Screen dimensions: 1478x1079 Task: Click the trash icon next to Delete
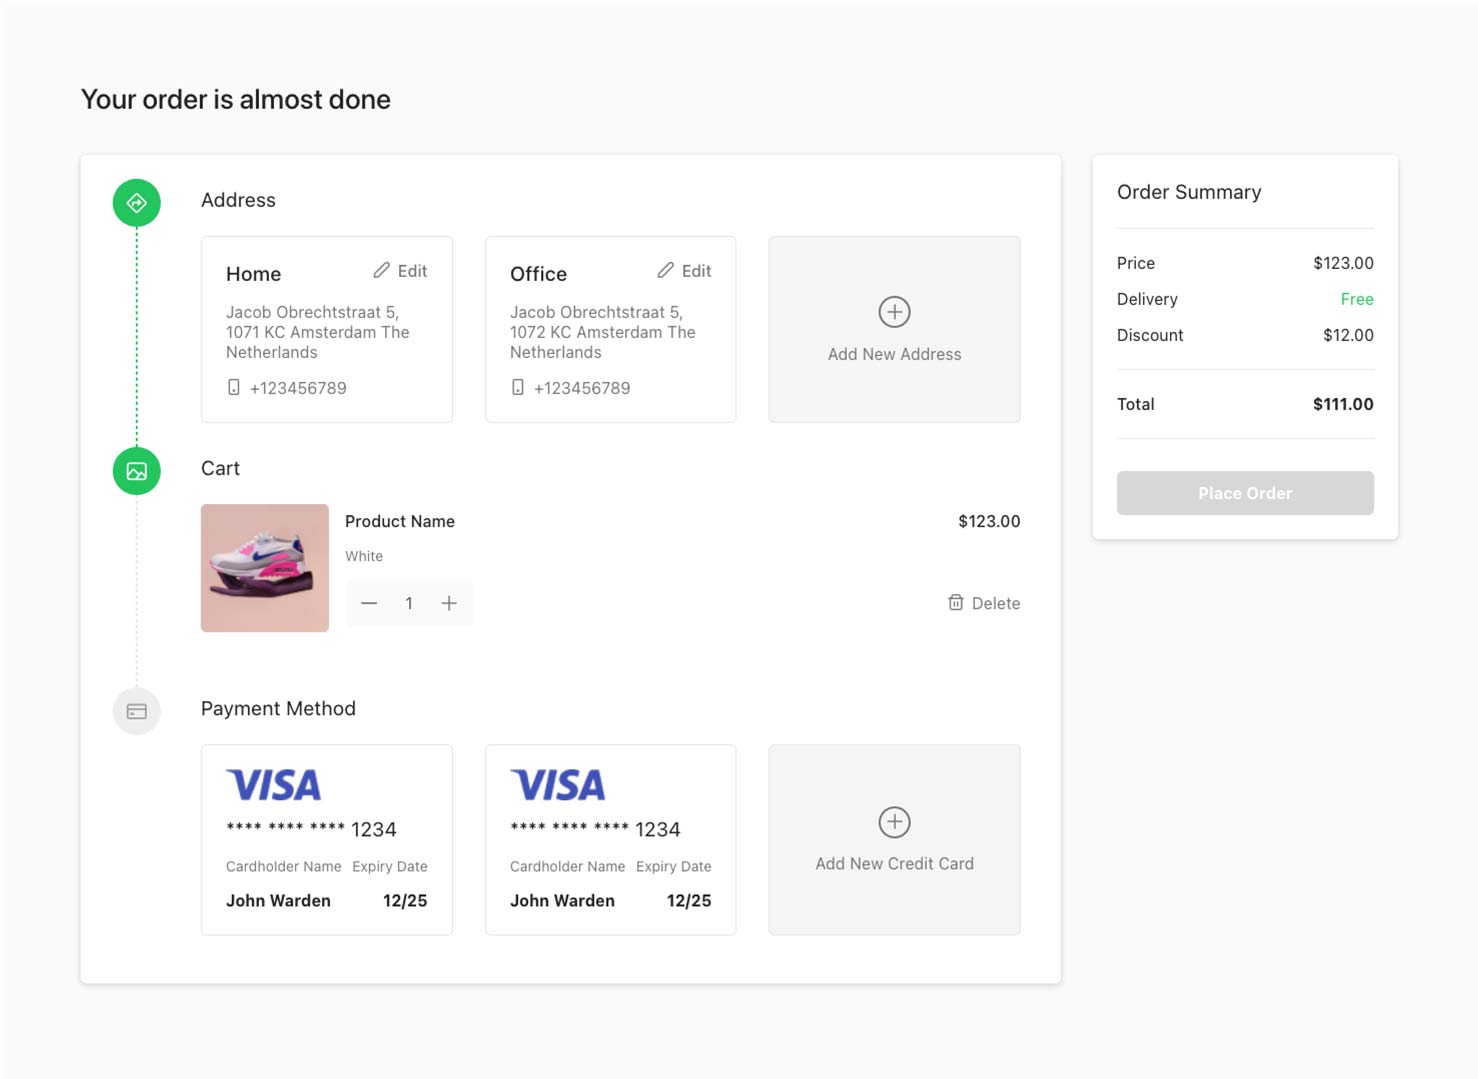pos(956,602)
